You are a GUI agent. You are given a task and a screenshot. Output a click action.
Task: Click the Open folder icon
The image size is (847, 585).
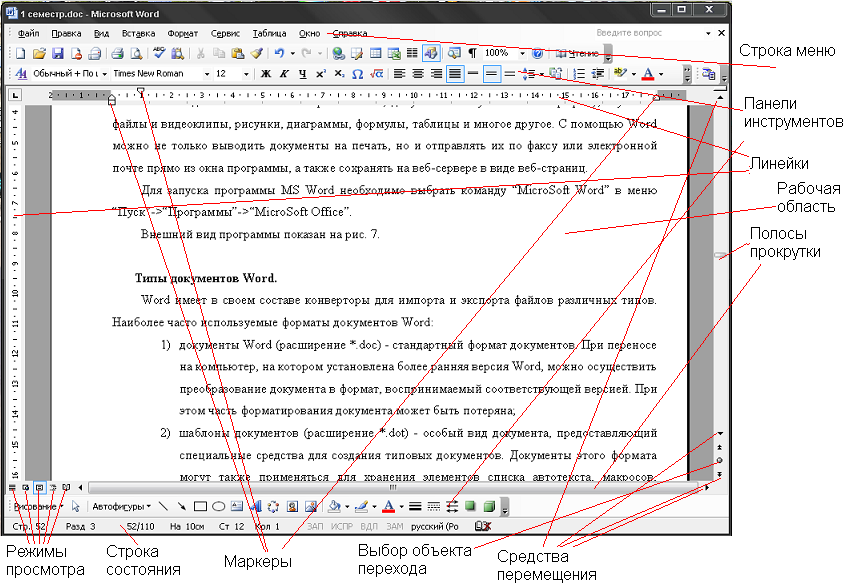tap(39, 53)
